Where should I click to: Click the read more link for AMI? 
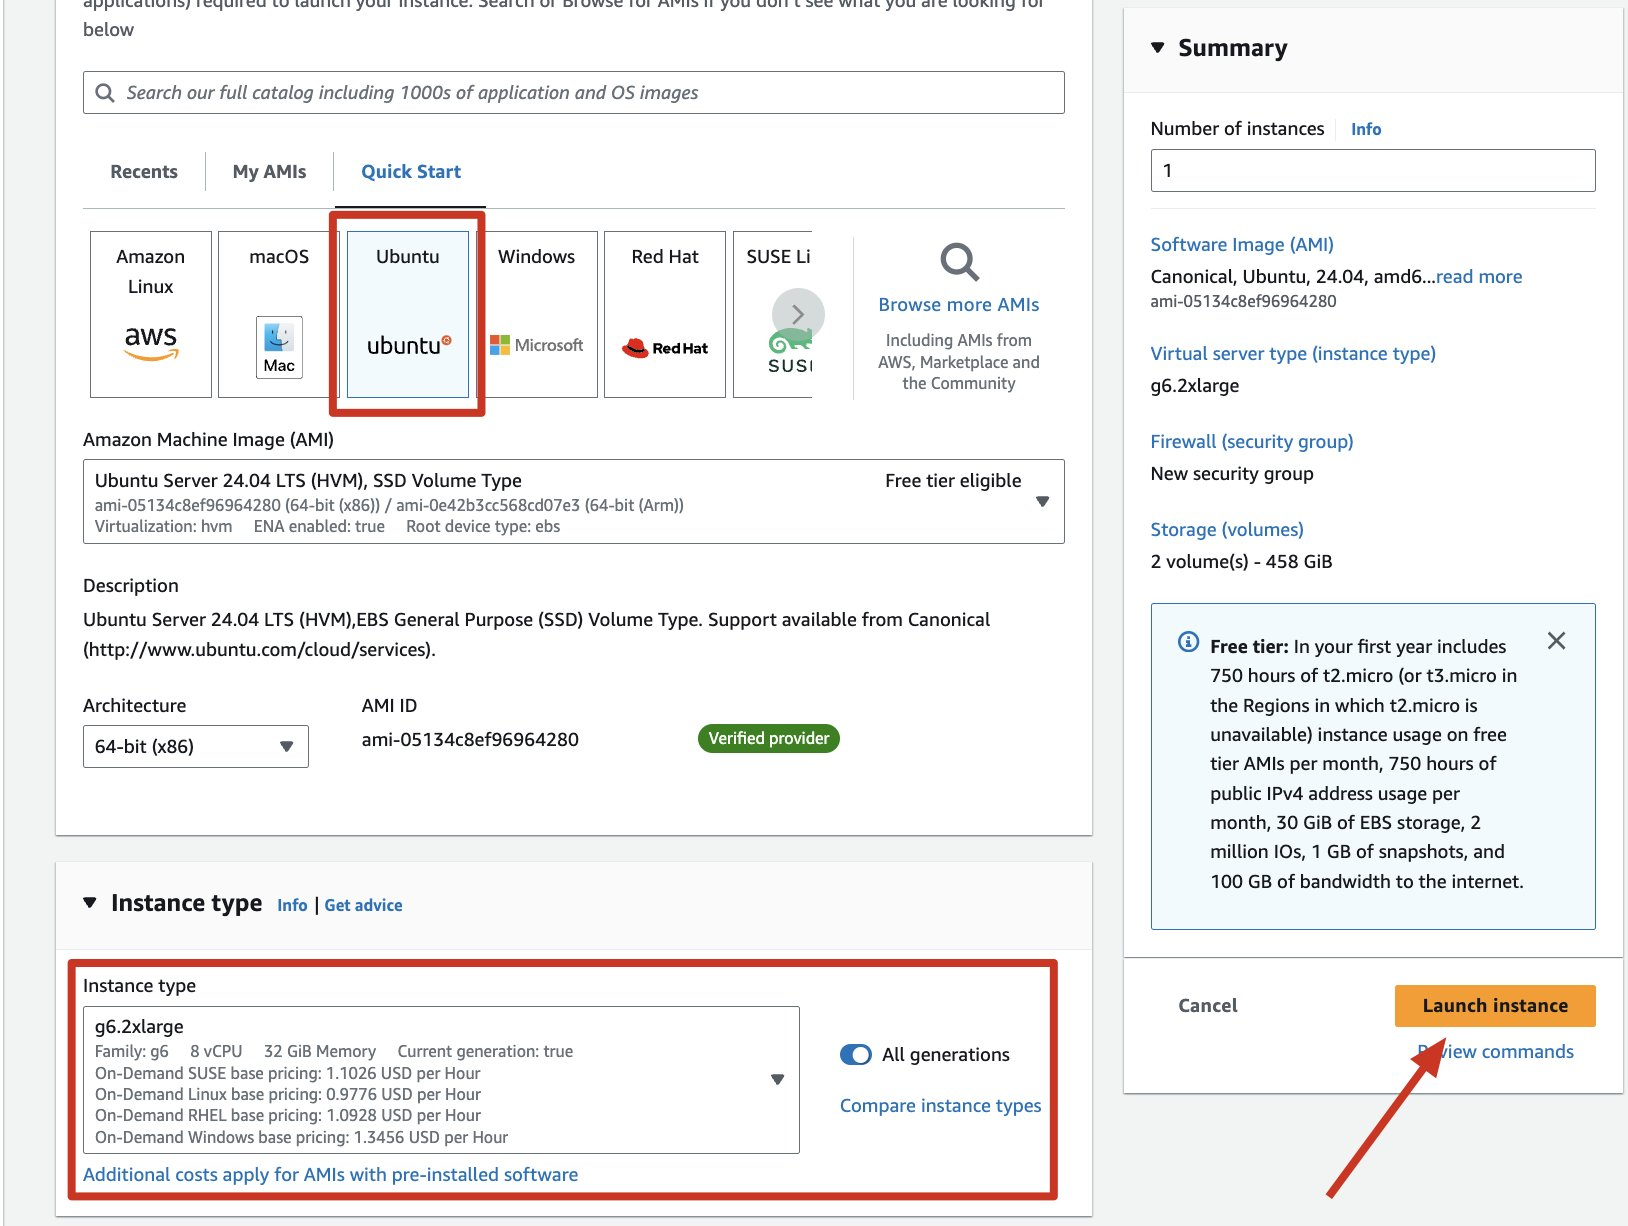[x=1479, y=277]
